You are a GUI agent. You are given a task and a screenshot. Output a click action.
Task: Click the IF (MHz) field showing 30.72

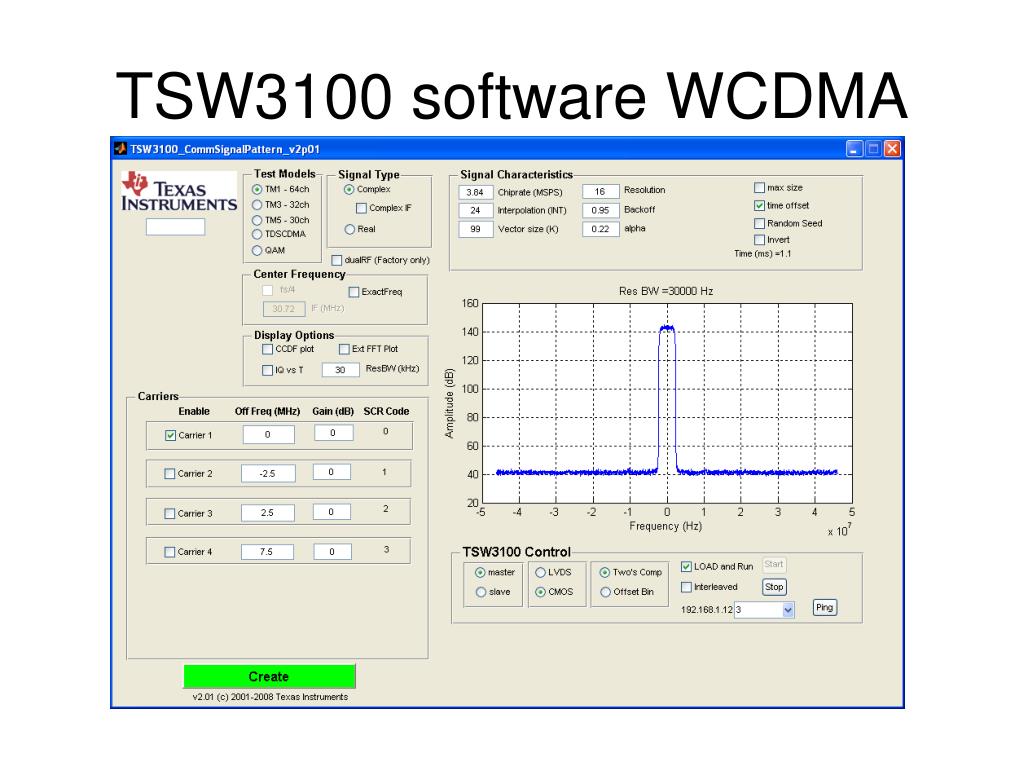pos(284,308)
